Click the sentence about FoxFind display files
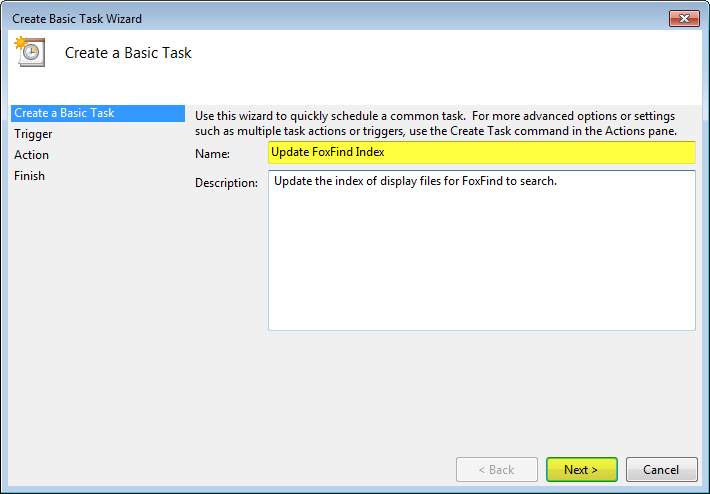The image size is (710, 494). pyautogui.click(x=415, y=181)
